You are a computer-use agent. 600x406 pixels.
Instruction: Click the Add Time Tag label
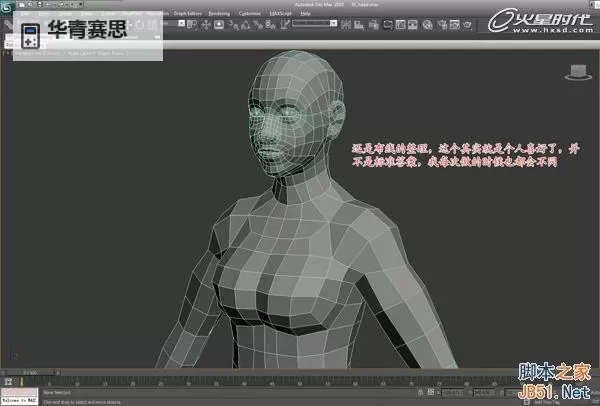coord(546,402)
